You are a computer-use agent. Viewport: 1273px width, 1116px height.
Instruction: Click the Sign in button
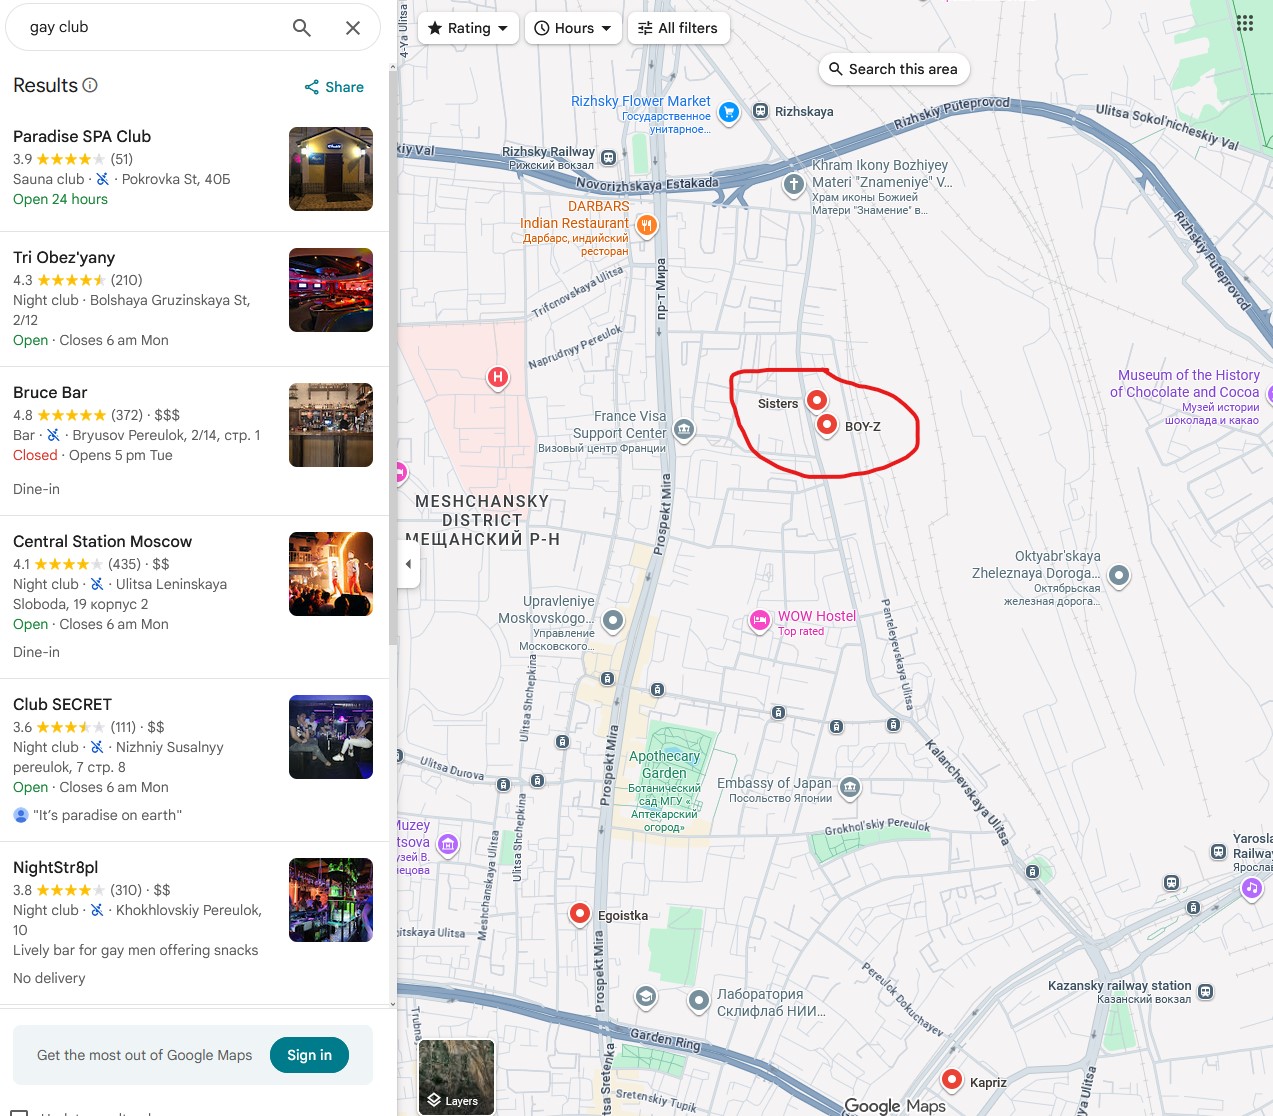309,1055
